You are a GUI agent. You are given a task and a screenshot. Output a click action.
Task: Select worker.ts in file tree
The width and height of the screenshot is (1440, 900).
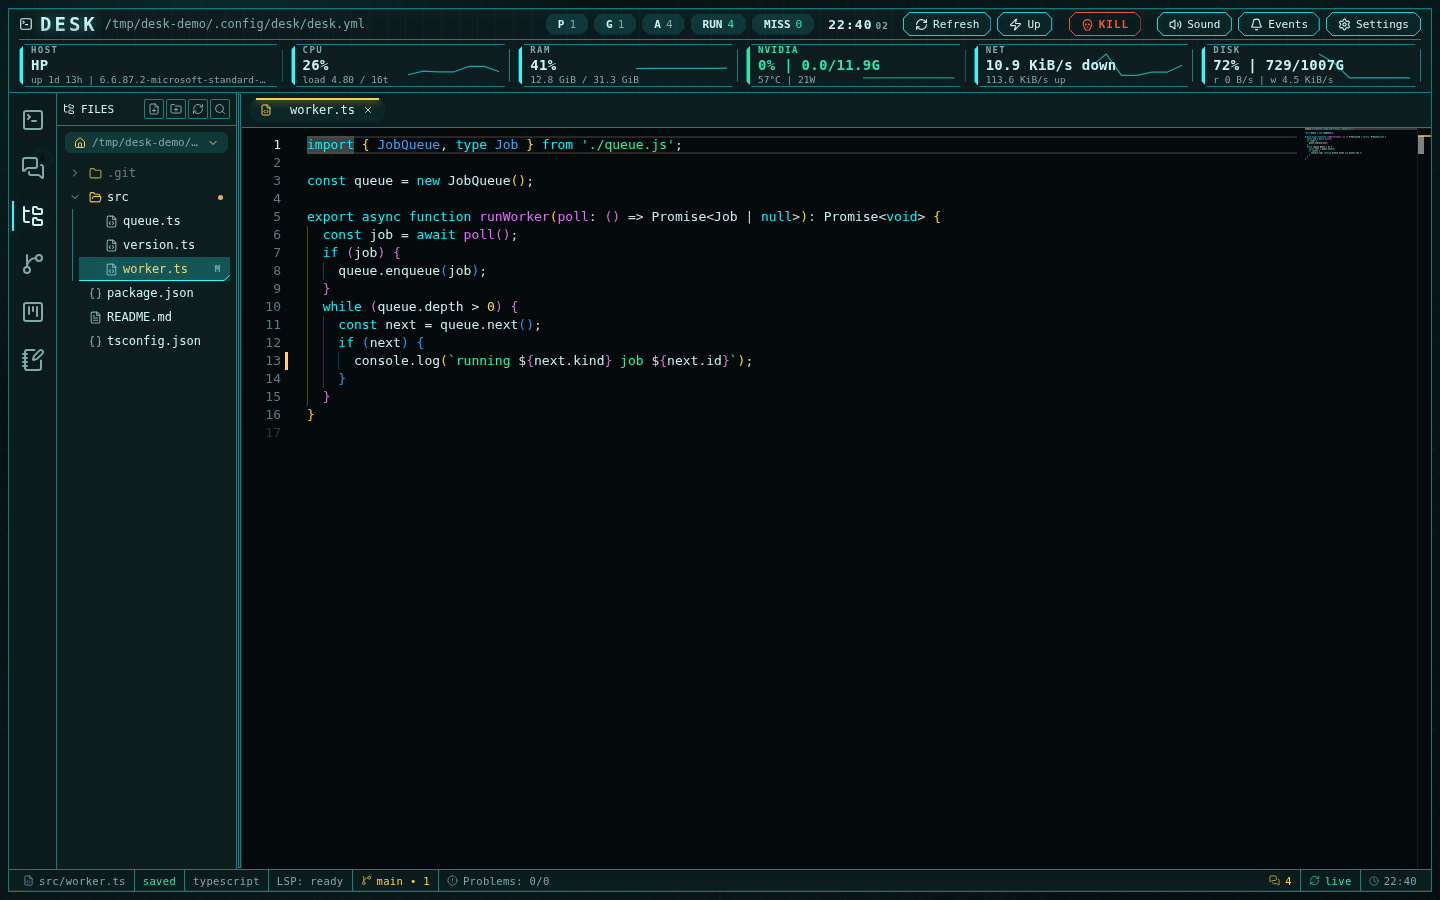(154, 269)
